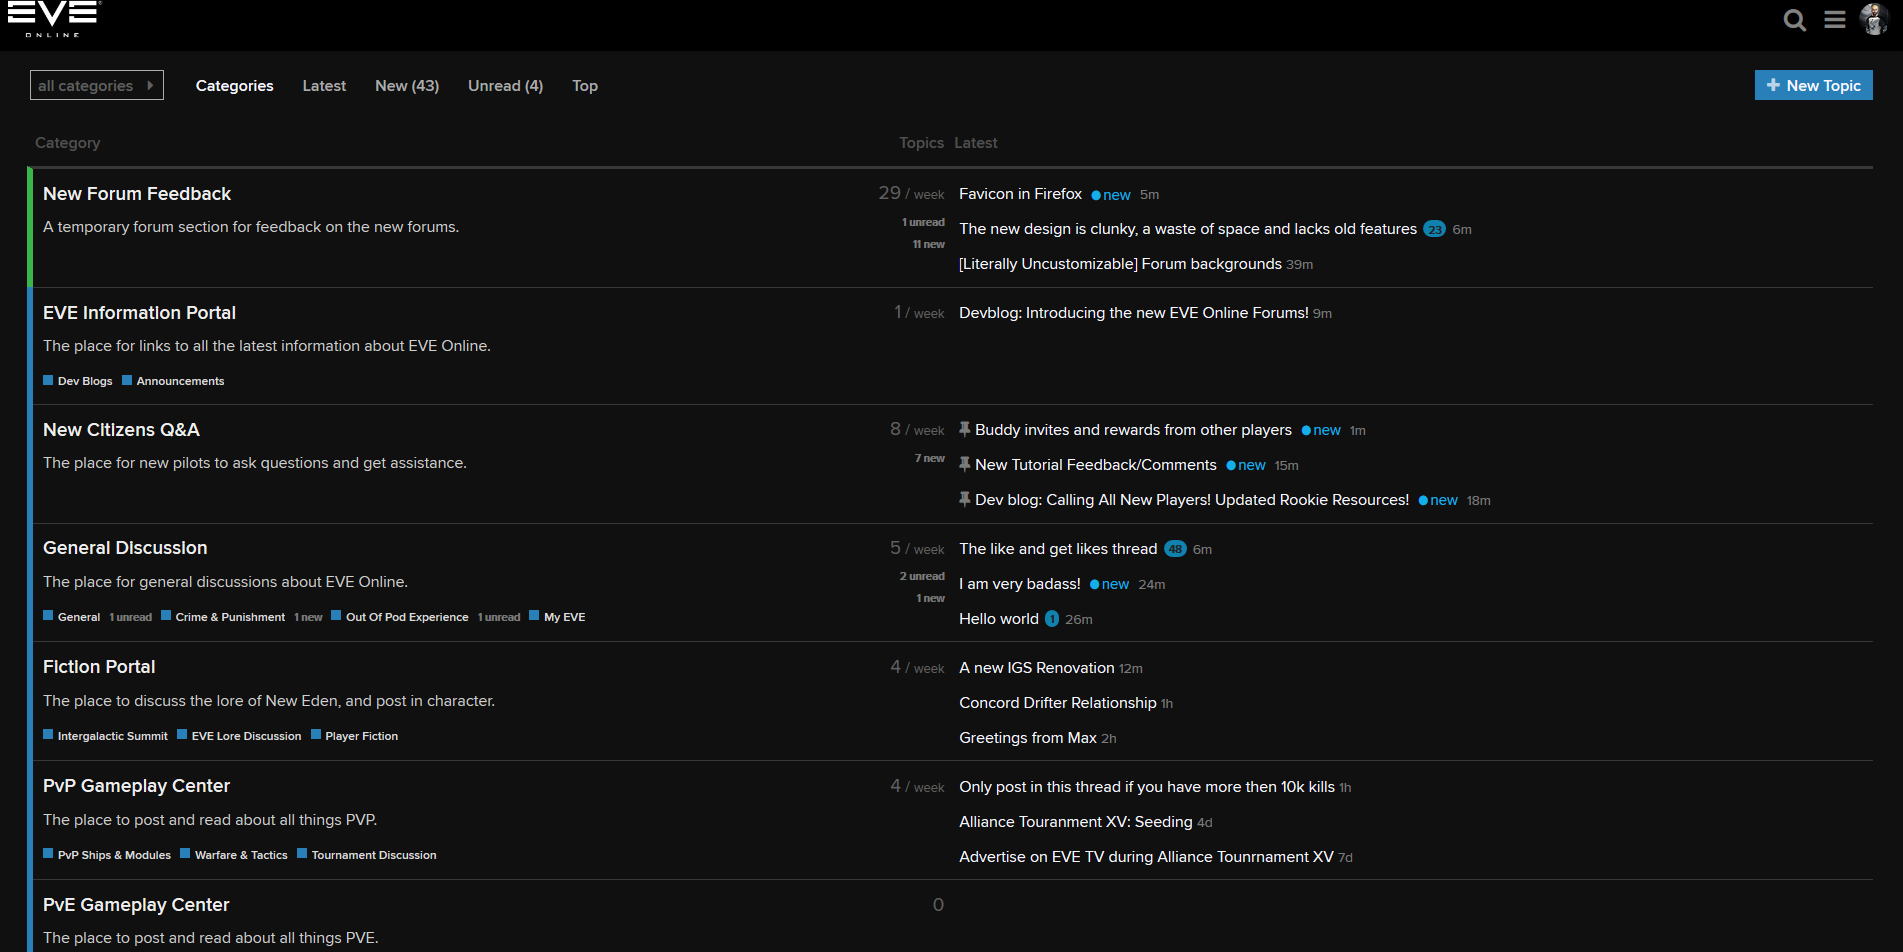The width and height of the screenshot is (1903, 952).
Task: Open the New Forum Feedback category
Action: [x=137, y=194]
